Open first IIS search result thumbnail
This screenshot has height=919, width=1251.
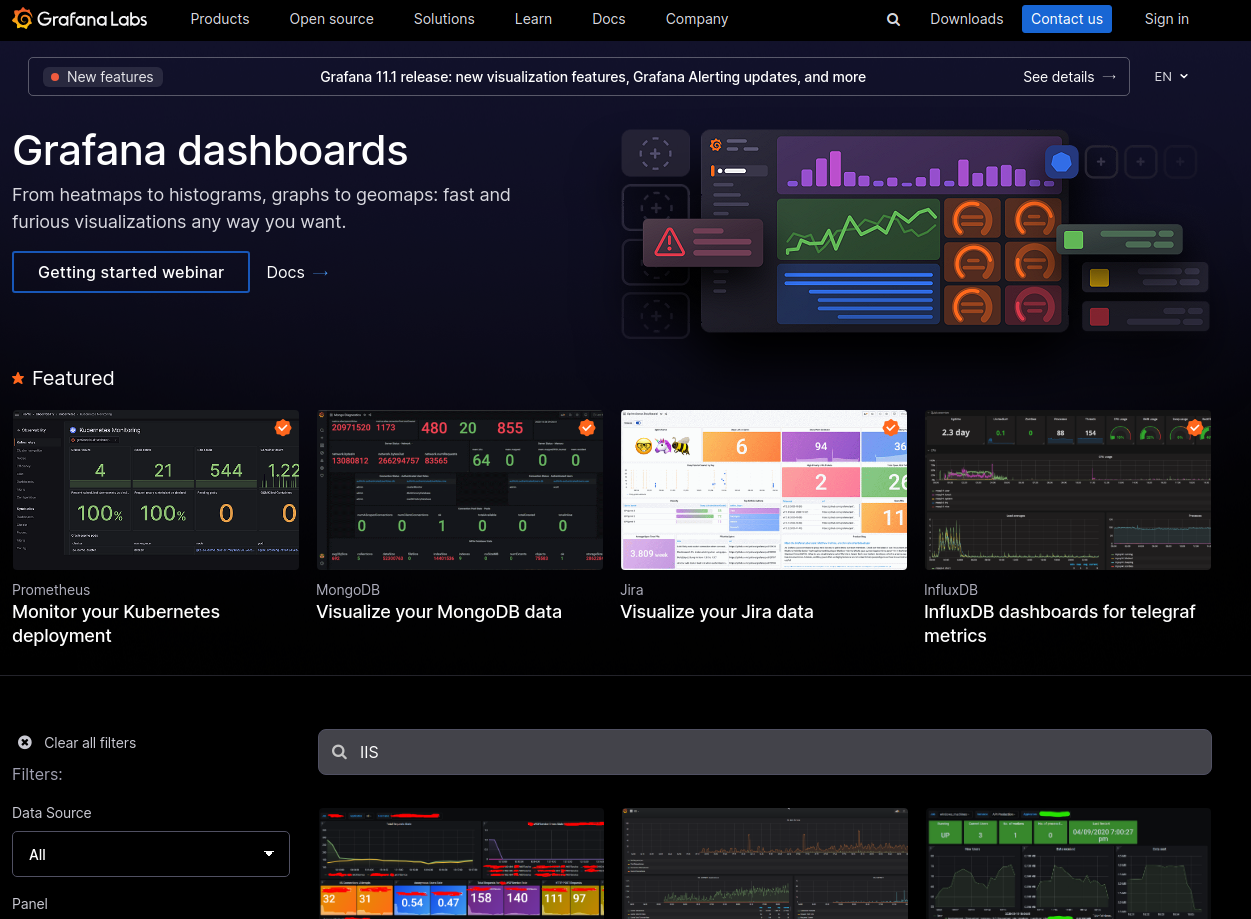[x=461, y=863]
